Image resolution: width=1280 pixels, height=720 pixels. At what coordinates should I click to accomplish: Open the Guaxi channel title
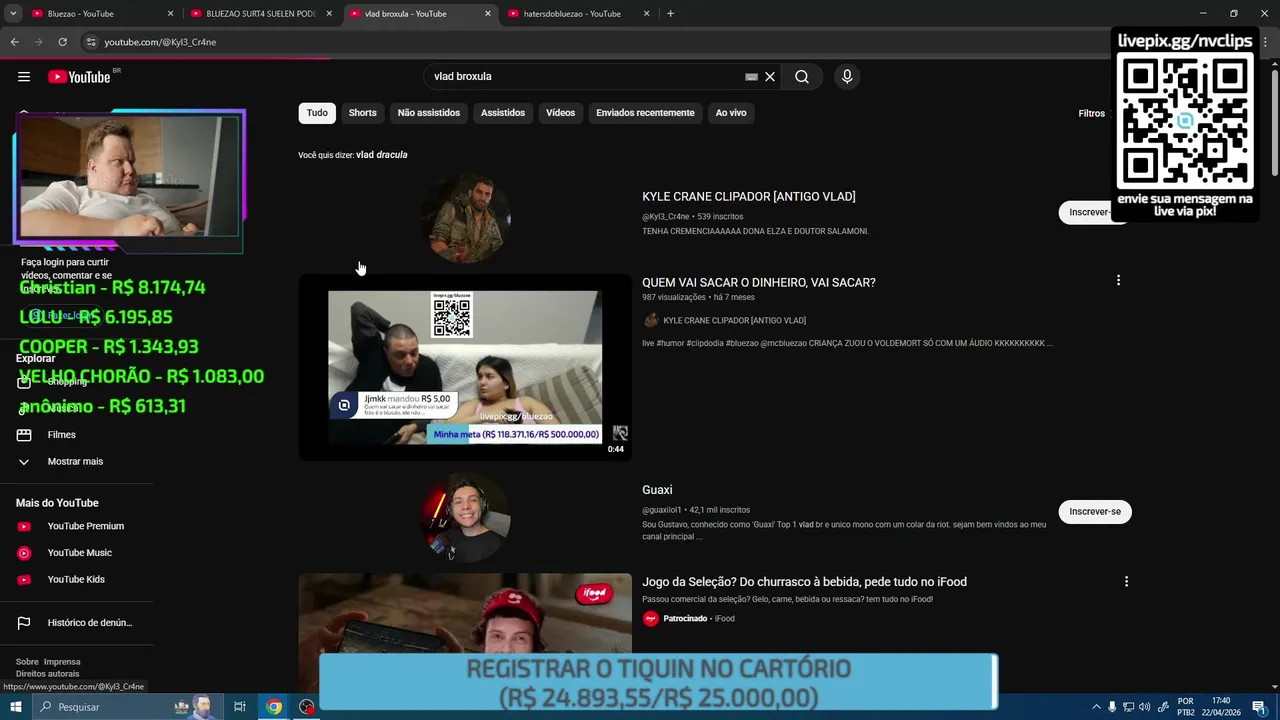[x=657, y=490]
